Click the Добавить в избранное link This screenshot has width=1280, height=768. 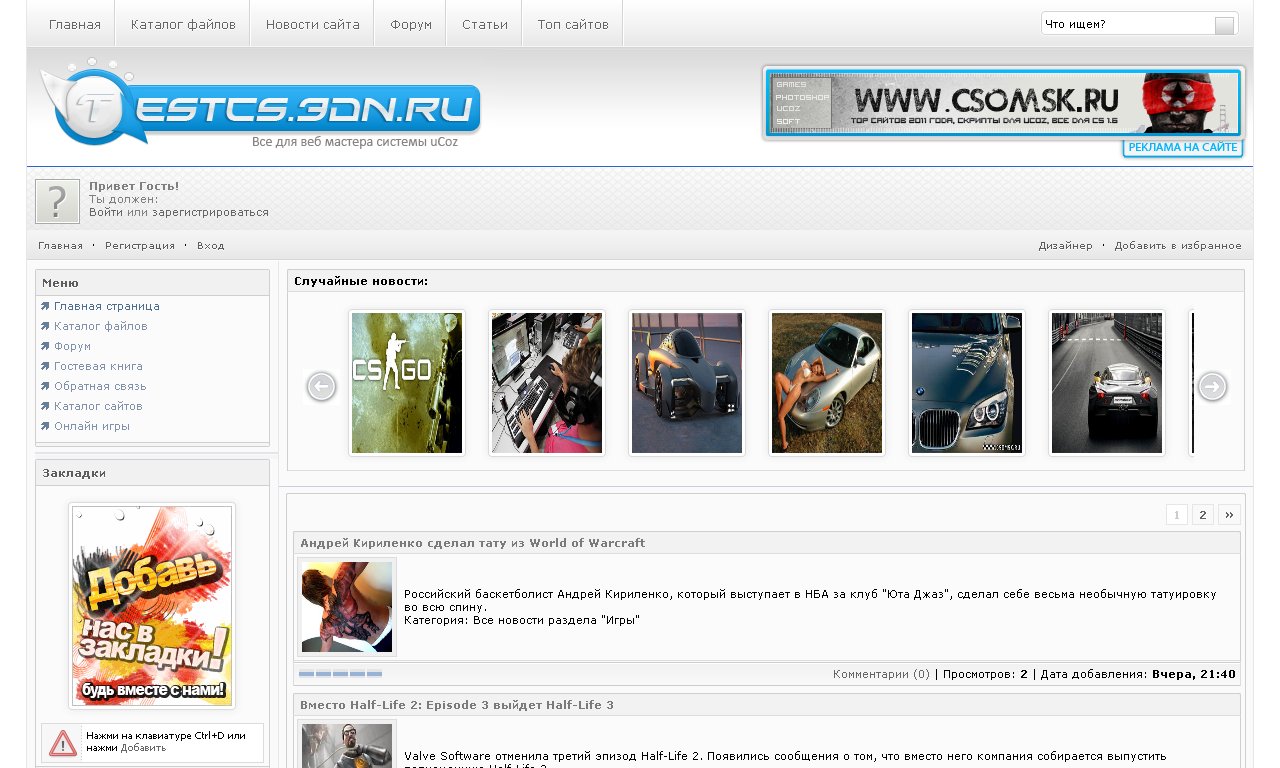tap(1178, 246)
